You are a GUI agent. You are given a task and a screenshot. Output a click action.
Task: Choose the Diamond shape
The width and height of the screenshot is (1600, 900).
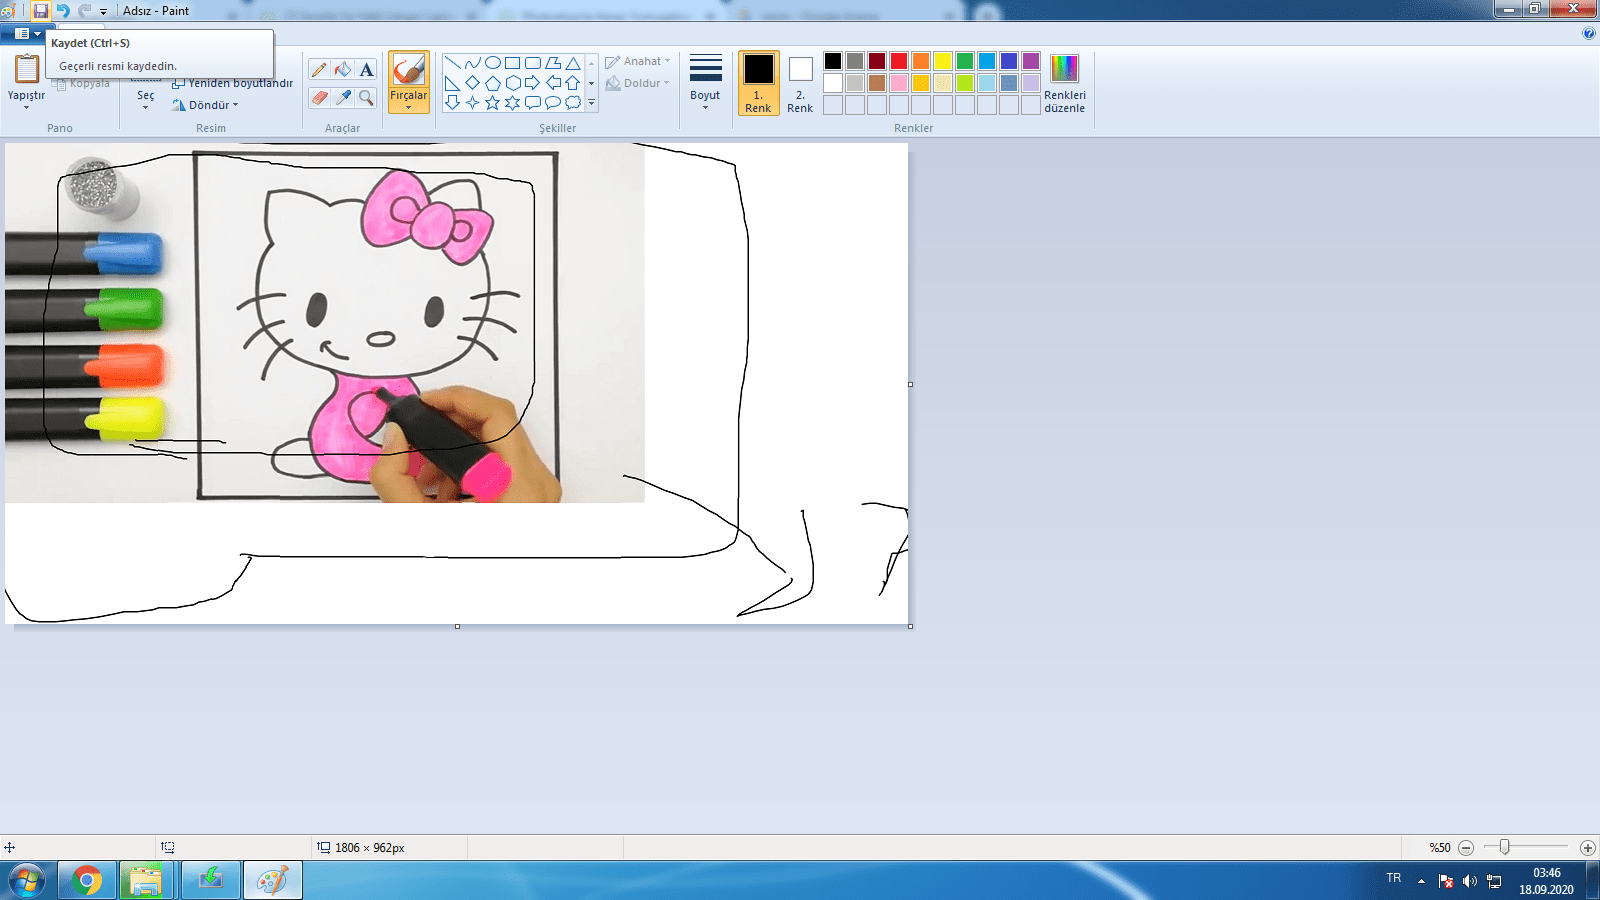coord(473,83)
